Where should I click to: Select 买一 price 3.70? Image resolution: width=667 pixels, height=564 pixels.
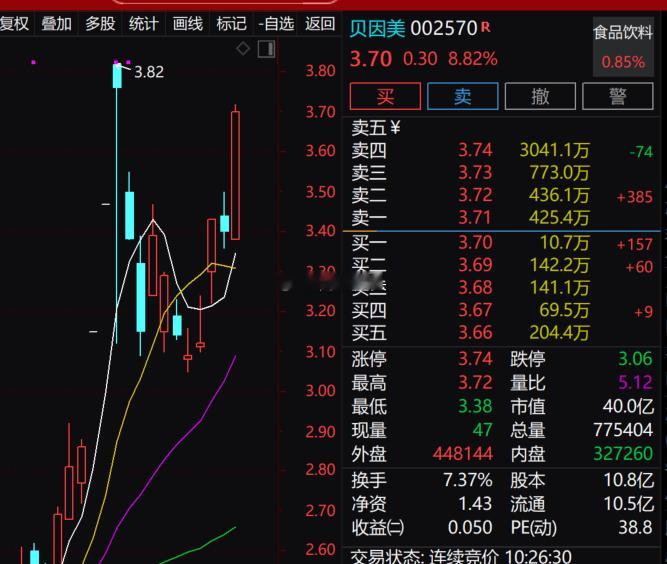[x=475, y=242]
